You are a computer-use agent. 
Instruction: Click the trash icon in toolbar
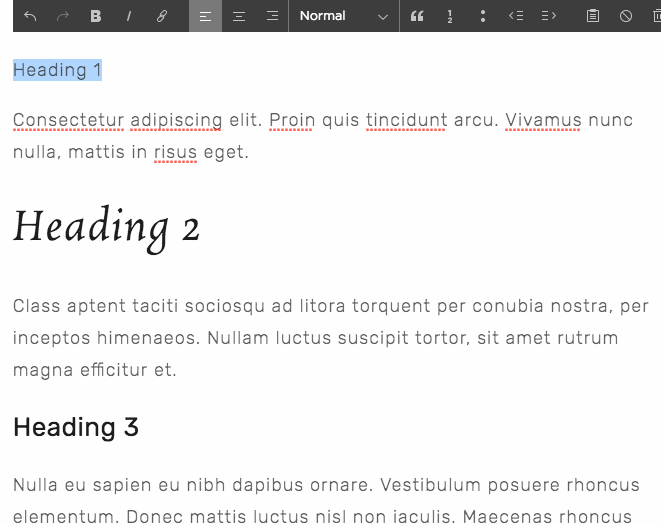pos(656,16)
